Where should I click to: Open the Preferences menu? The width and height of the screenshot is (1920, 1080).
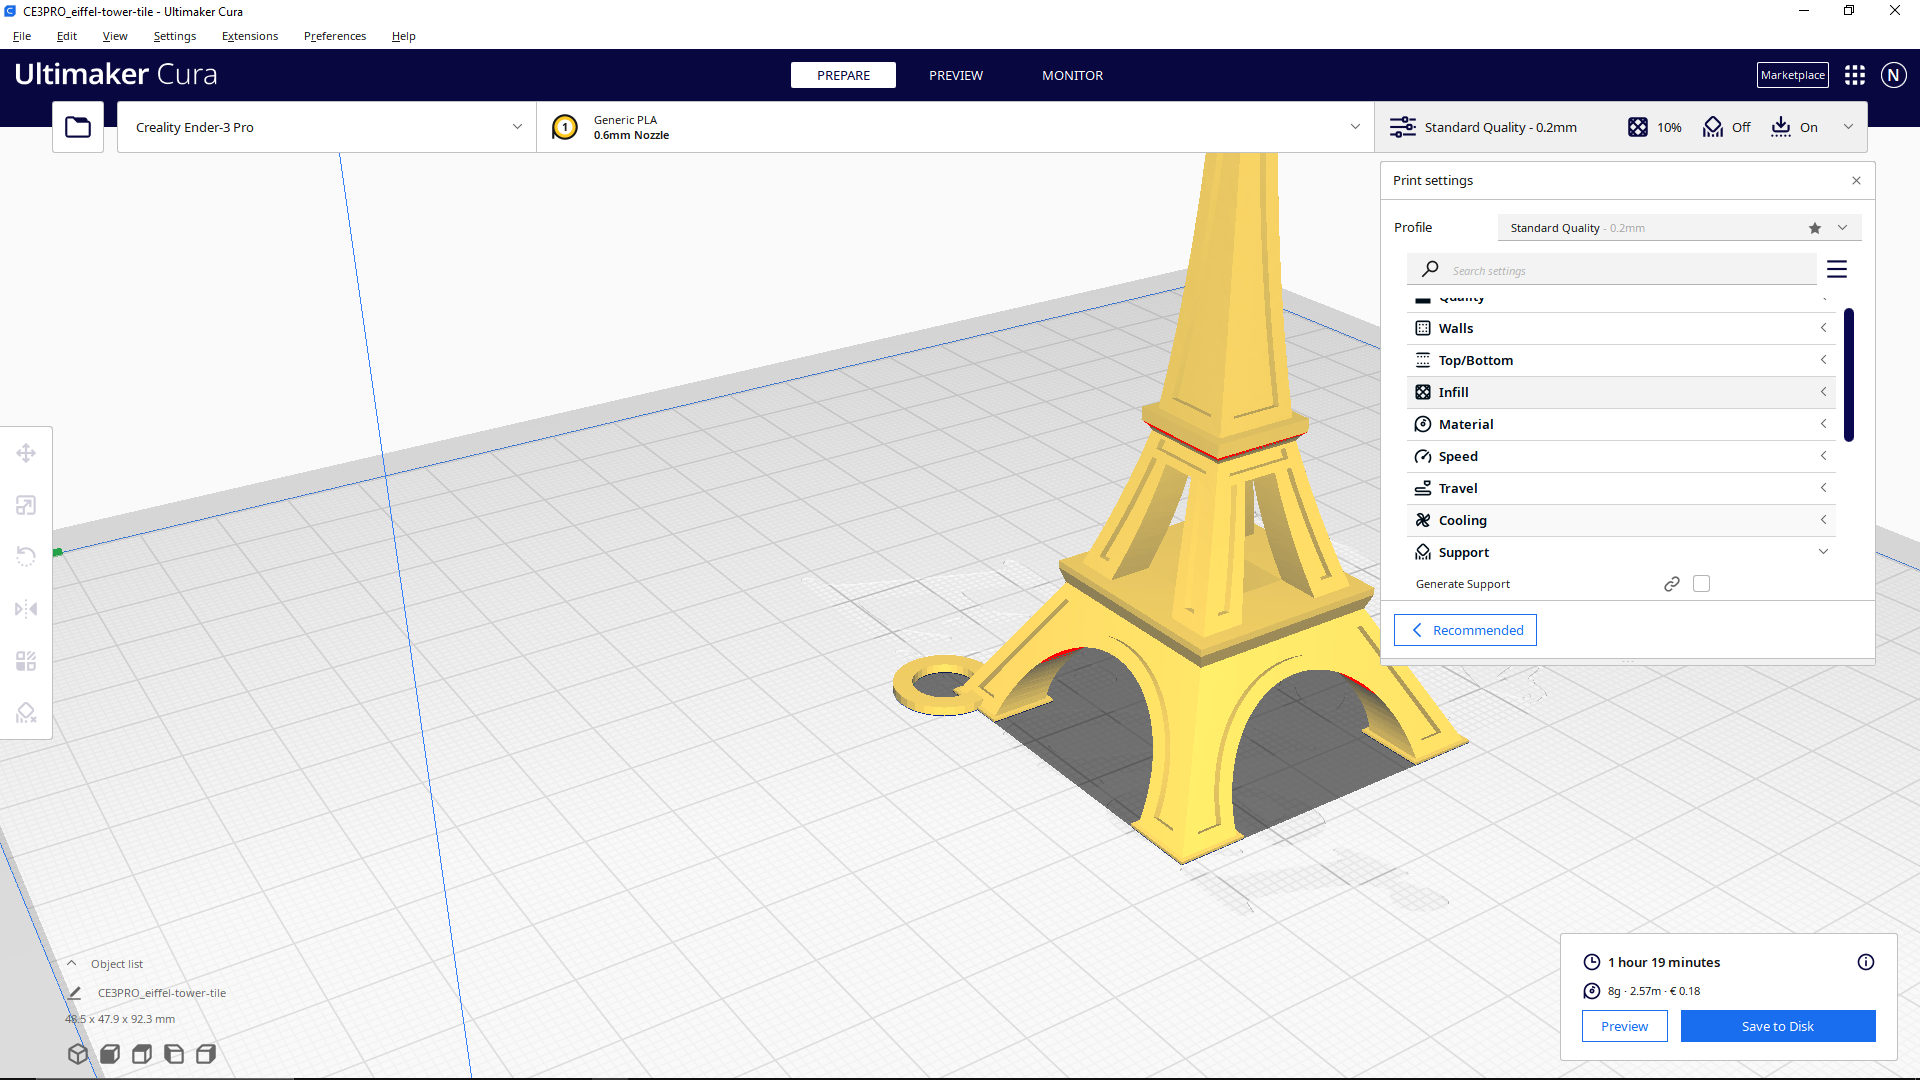click(335, 36)
